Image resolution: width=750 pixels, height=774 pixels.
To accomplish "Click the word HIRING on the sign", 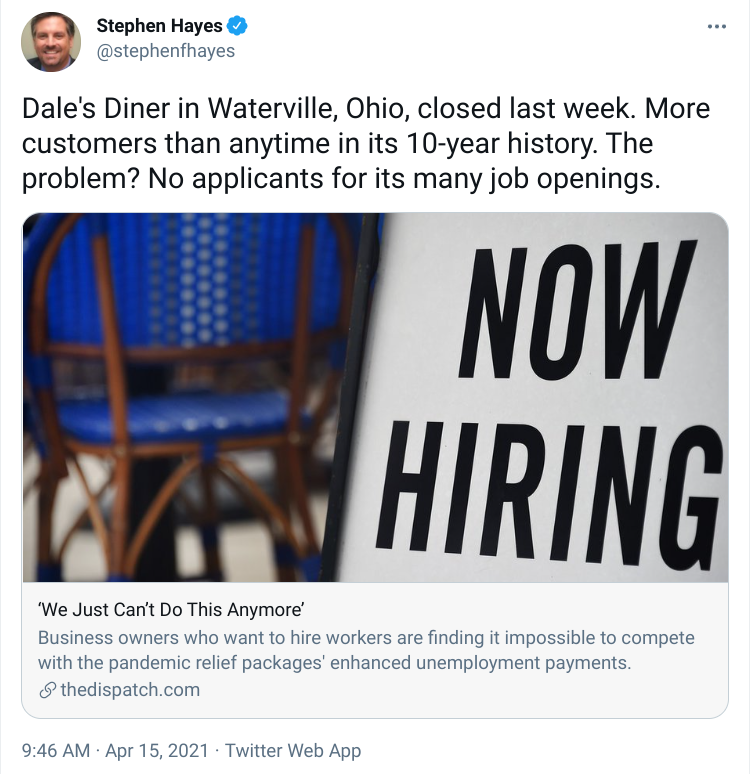I will (x=548, y=496).
